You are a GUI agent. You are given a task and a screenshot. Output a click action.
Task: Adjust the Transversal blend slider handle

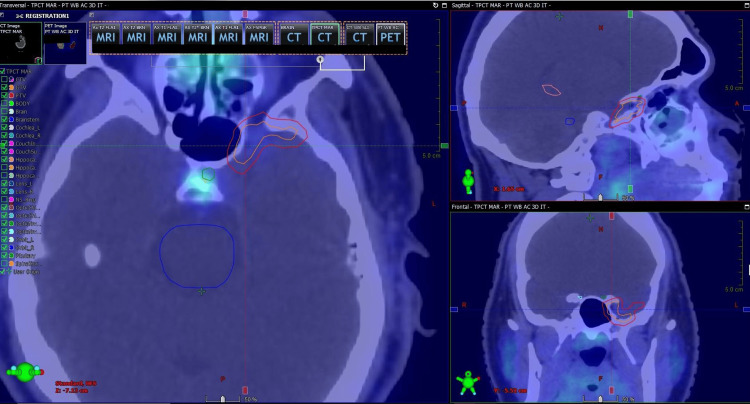point(222,399)
